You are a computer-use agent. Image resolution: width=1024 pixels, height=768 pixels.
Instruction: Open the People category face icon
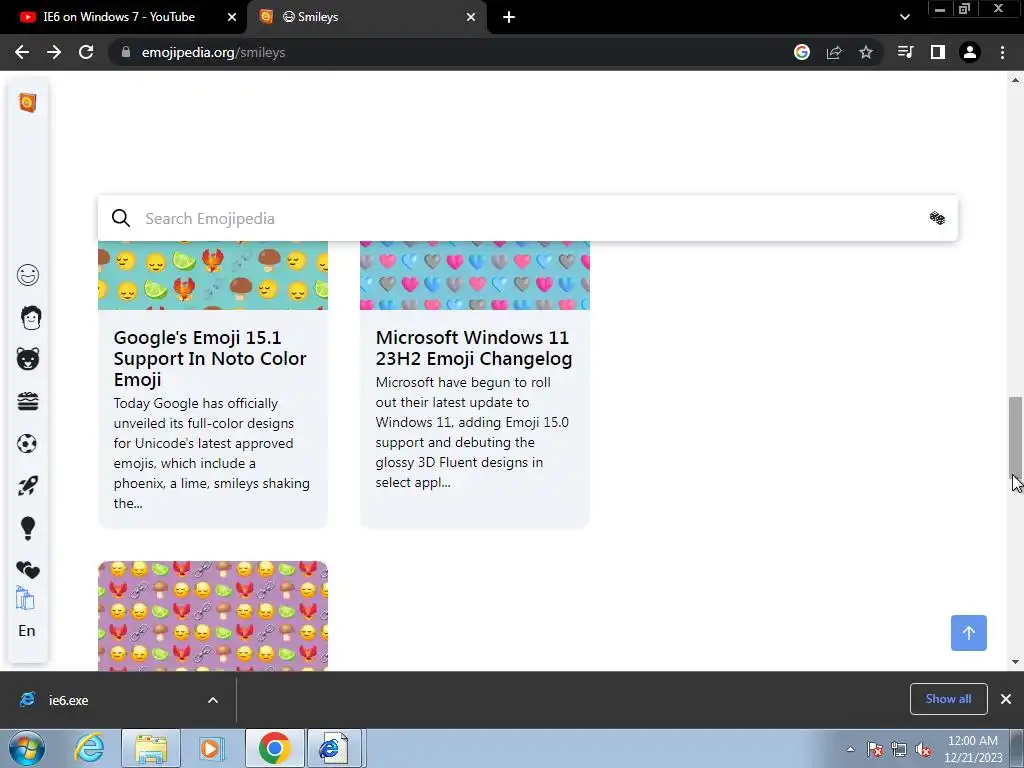(30, 317)
